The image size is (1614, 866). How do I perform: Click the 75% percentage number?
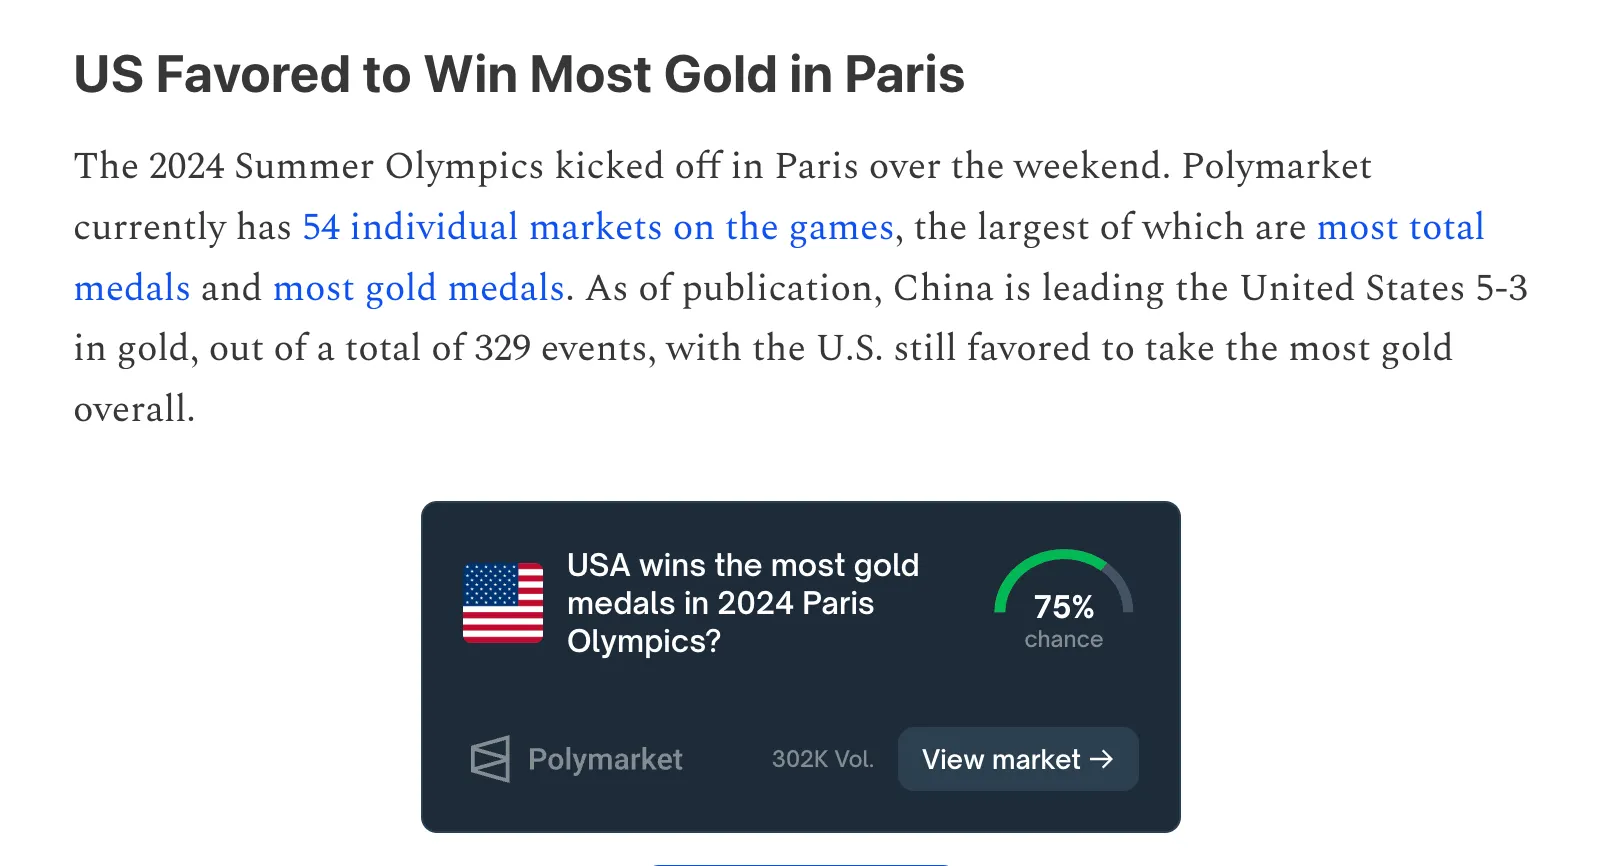[1063, 607]
